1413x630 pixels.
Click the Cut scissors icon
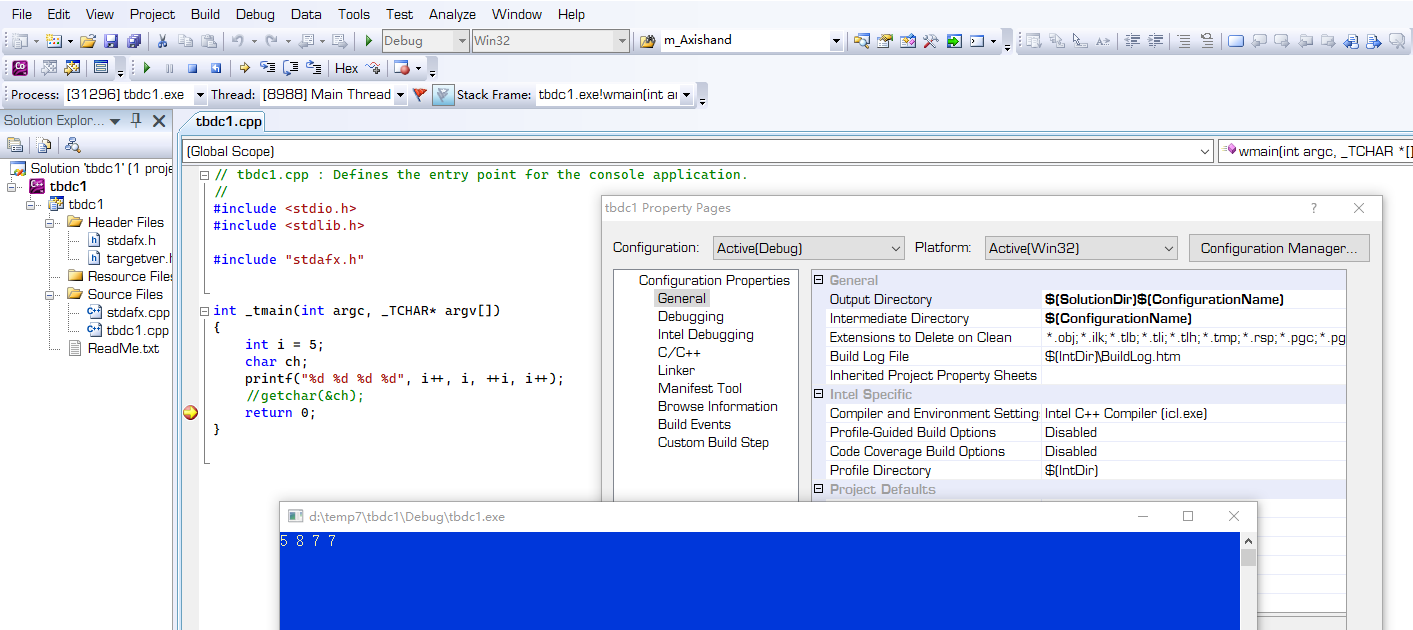[162, 41]
